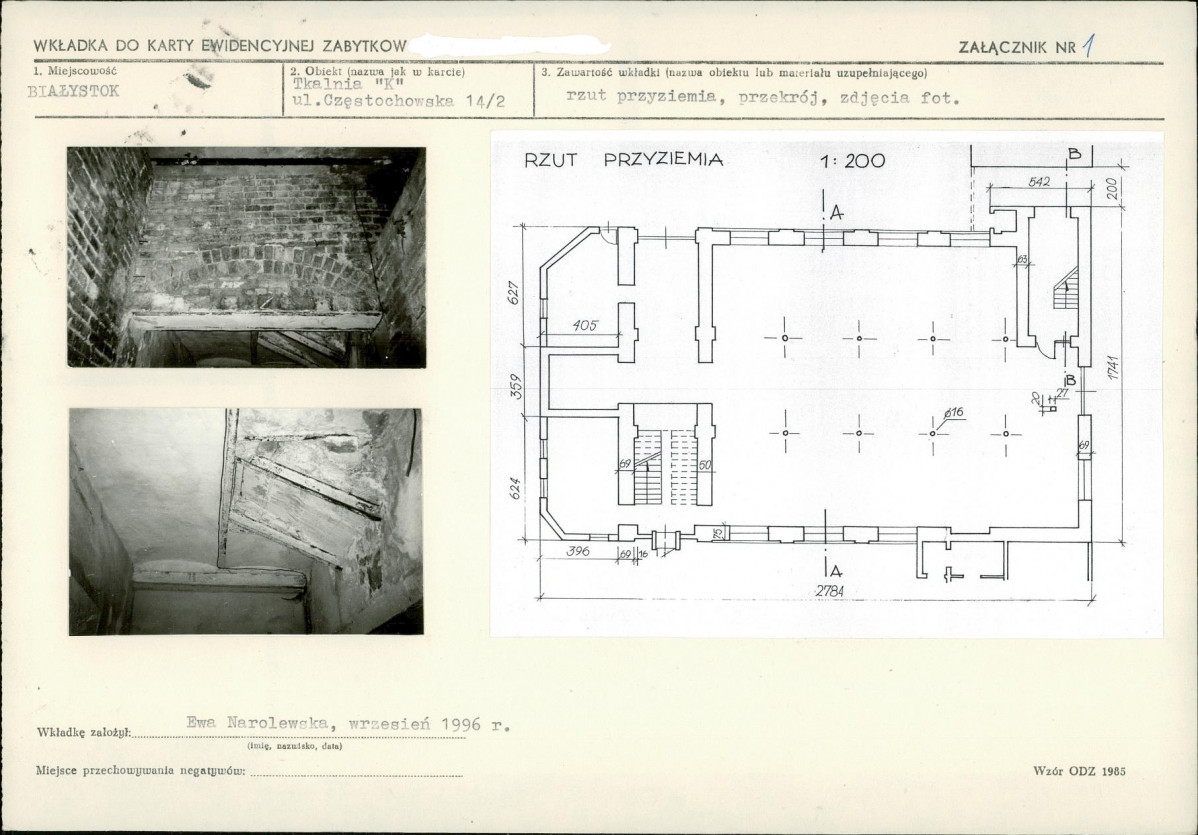This screenshot has width=1198, height=835.
Task: Click the BIAŁYSTOK locality entry
Action: pyautogui.click(x=74, y=89)
